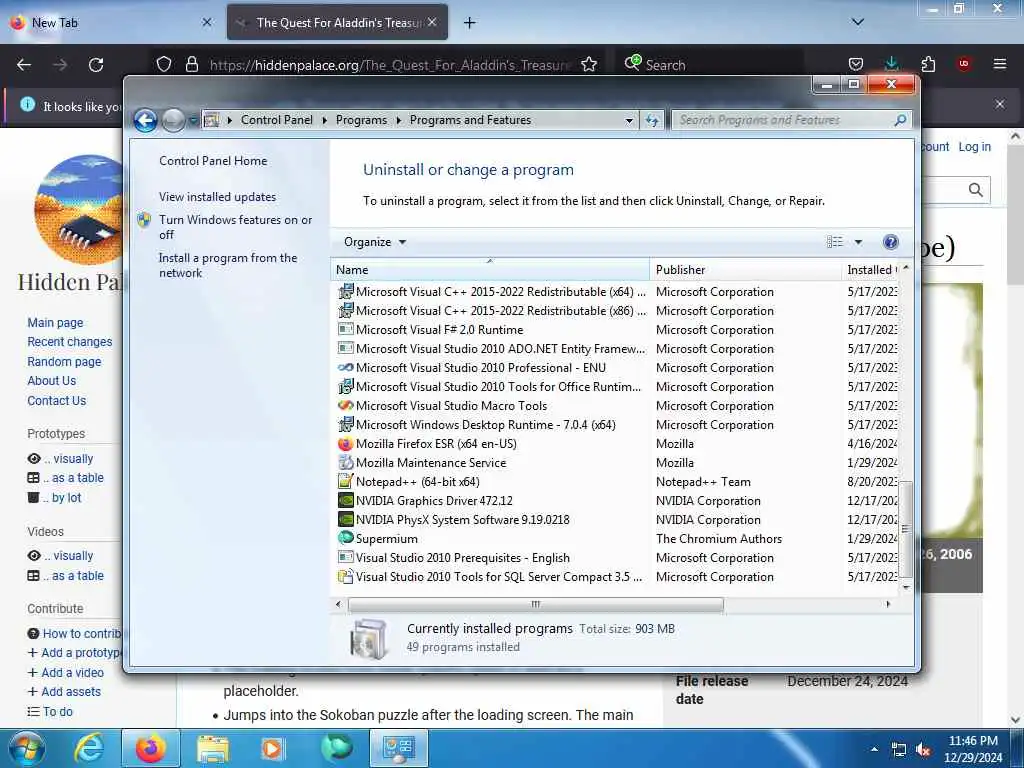Click the back arrow in Control Panel window
The height and width of the screenshot is (768, 1024).
click(x=145, y=120)
